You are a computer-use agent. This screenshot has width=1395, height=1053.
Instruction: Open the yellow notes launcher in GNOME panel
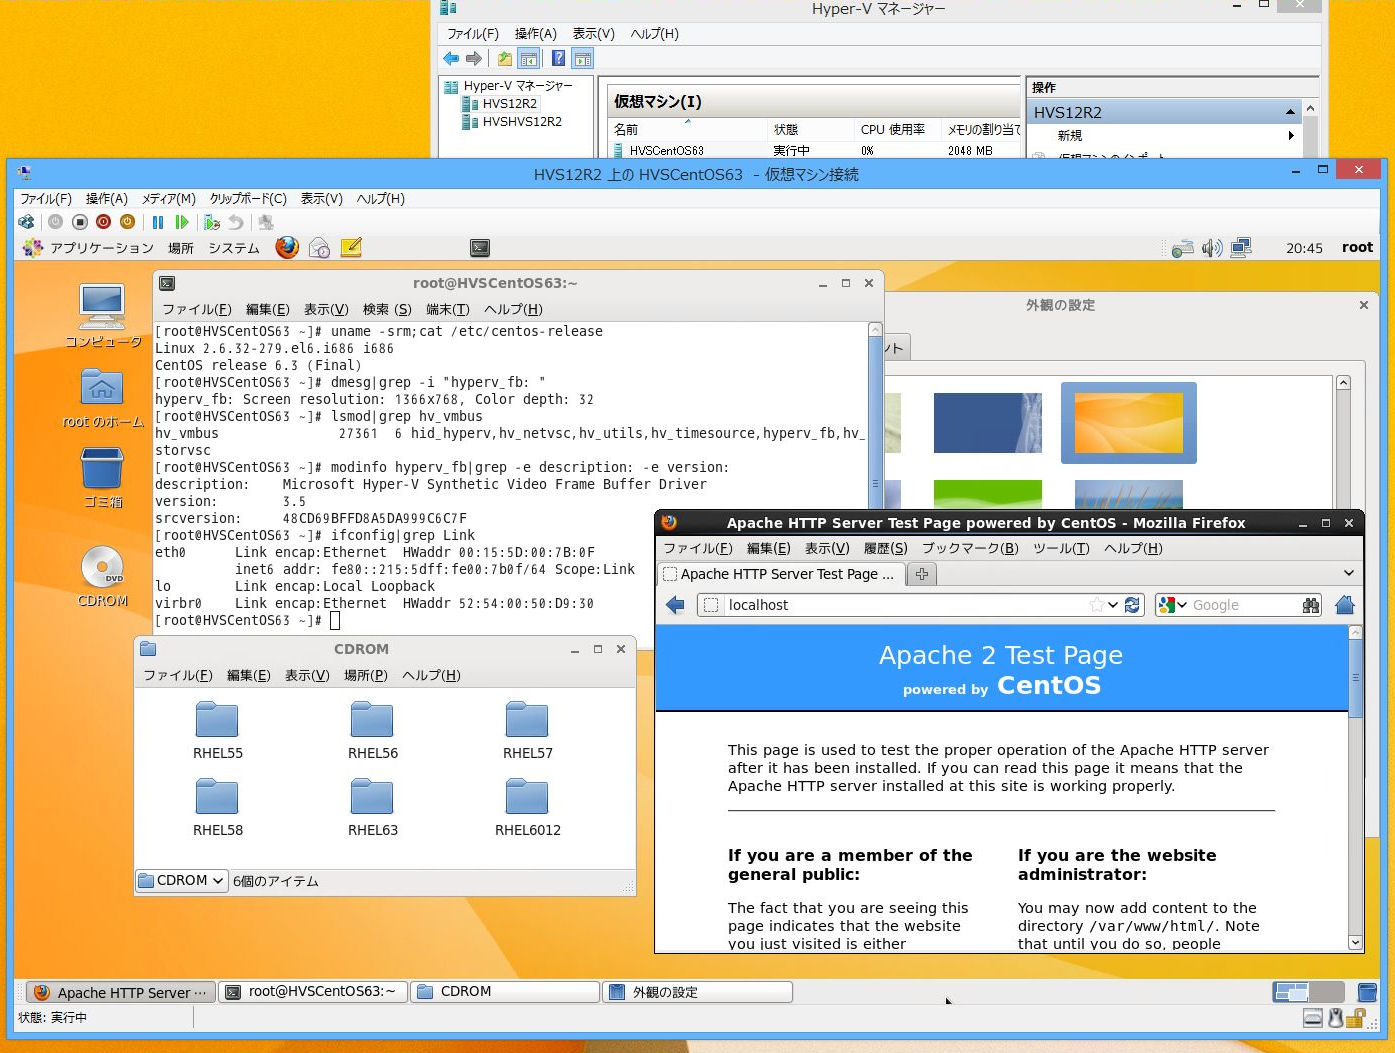tap(351, 247)
